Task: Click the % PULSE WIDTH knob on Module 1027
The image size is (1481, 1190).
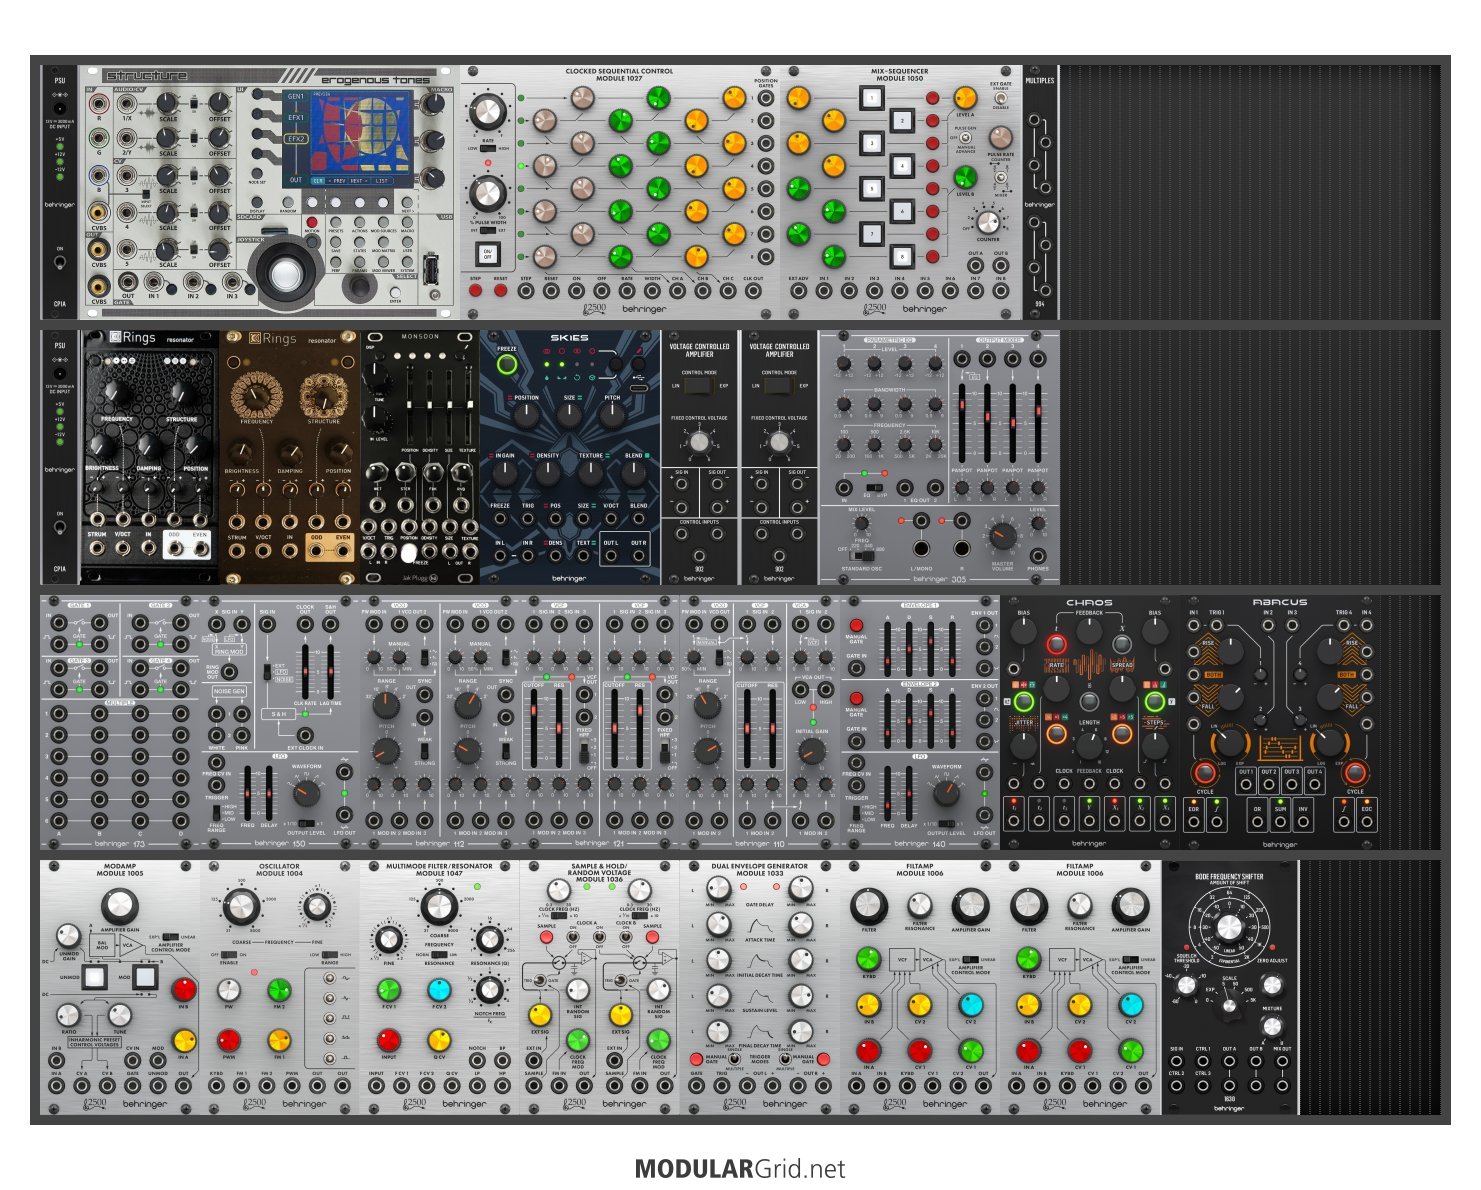Action: click(x=487, y=192)
